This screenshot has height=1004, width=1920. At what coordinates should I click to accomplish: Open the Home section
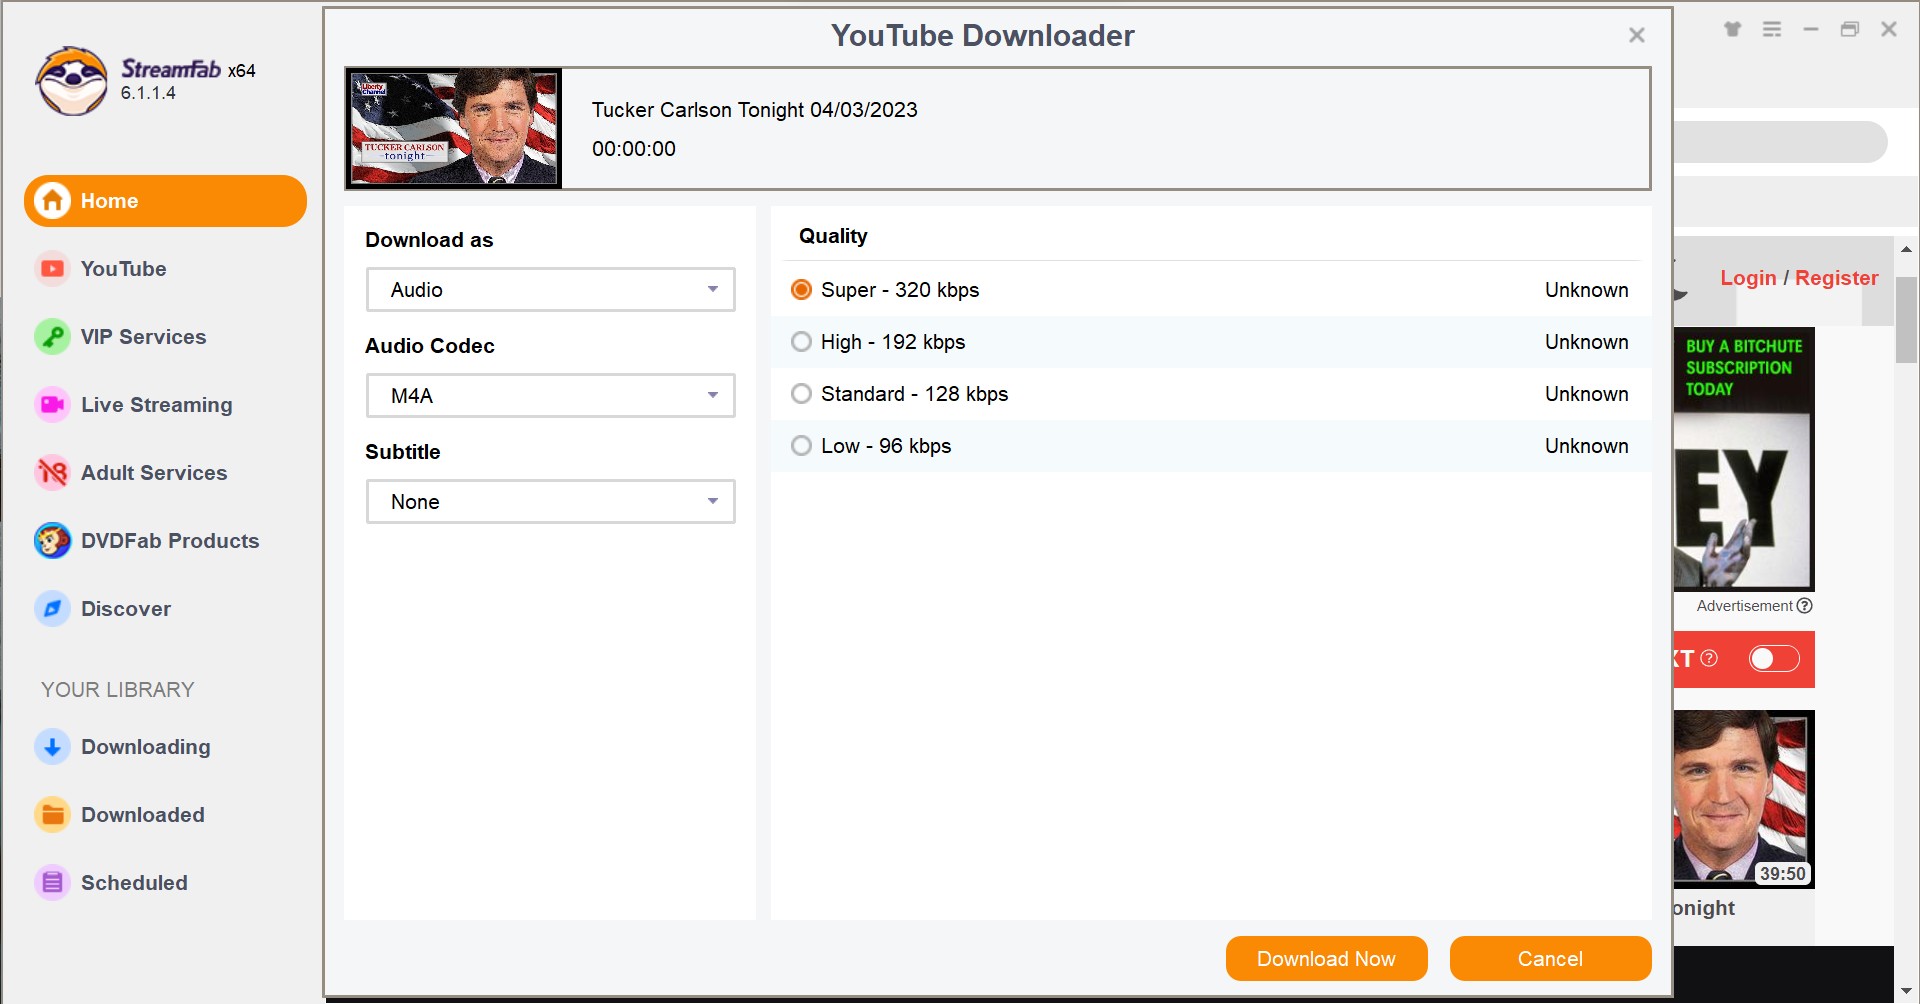point(165,201)
